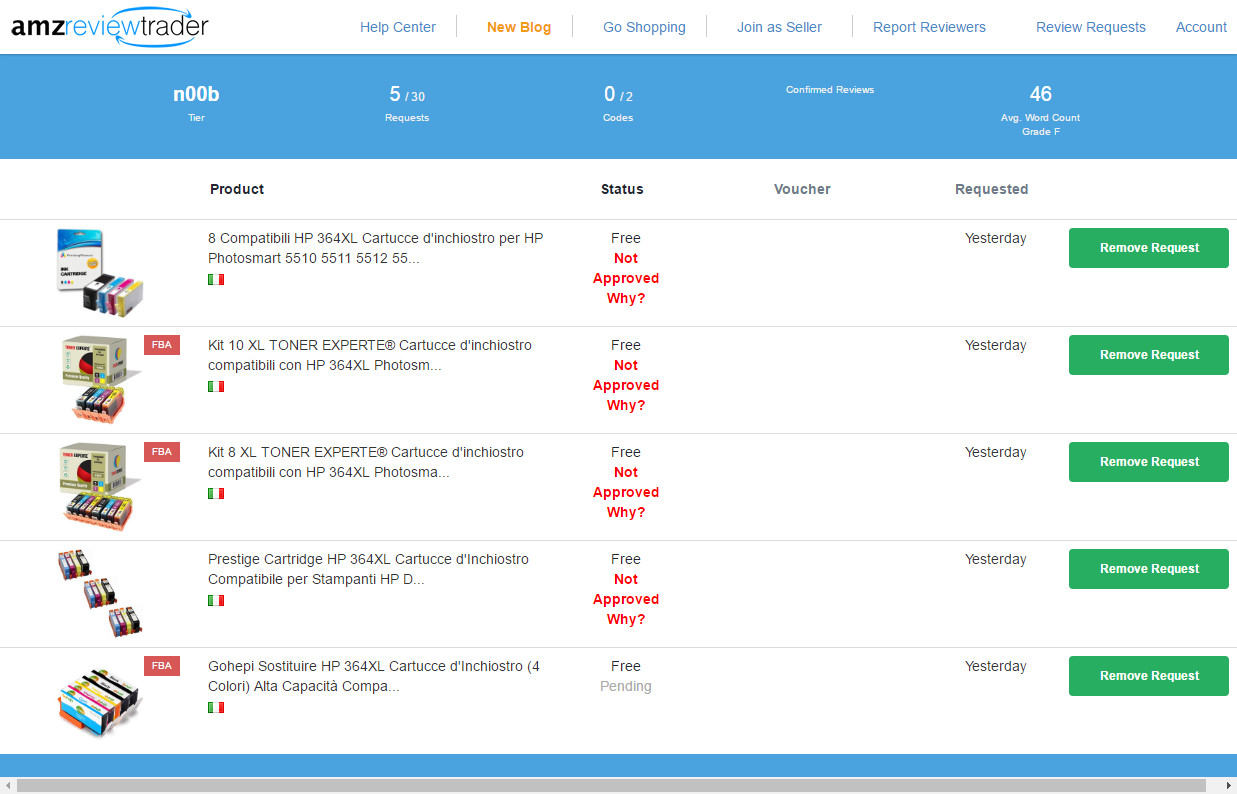Remove request for Kit 10 XL TONER EXPERTE
The height and width of the screenshot is (794, 1237).
pos(1149,355)
